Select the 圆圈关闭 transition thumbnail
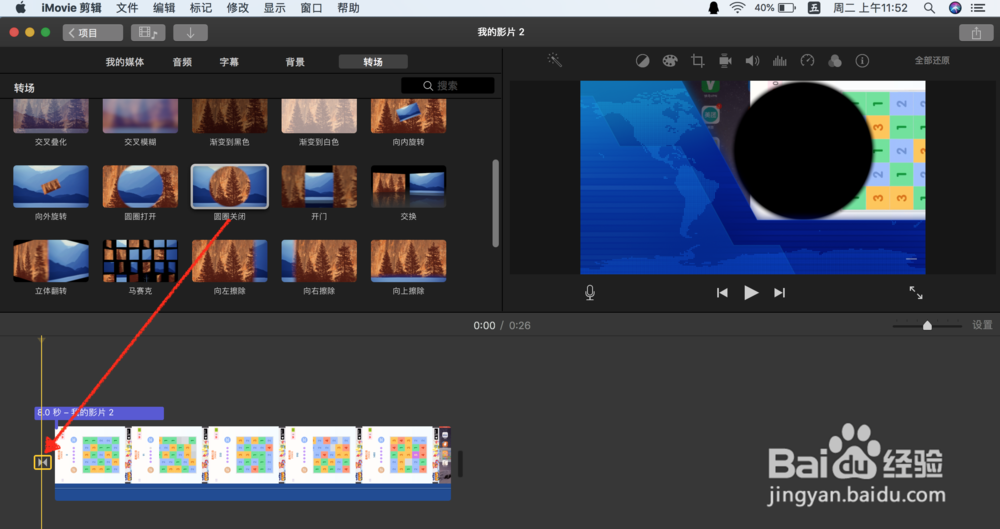The width and height of the screenshot is (1000, 529). click(x=230, y=186)
